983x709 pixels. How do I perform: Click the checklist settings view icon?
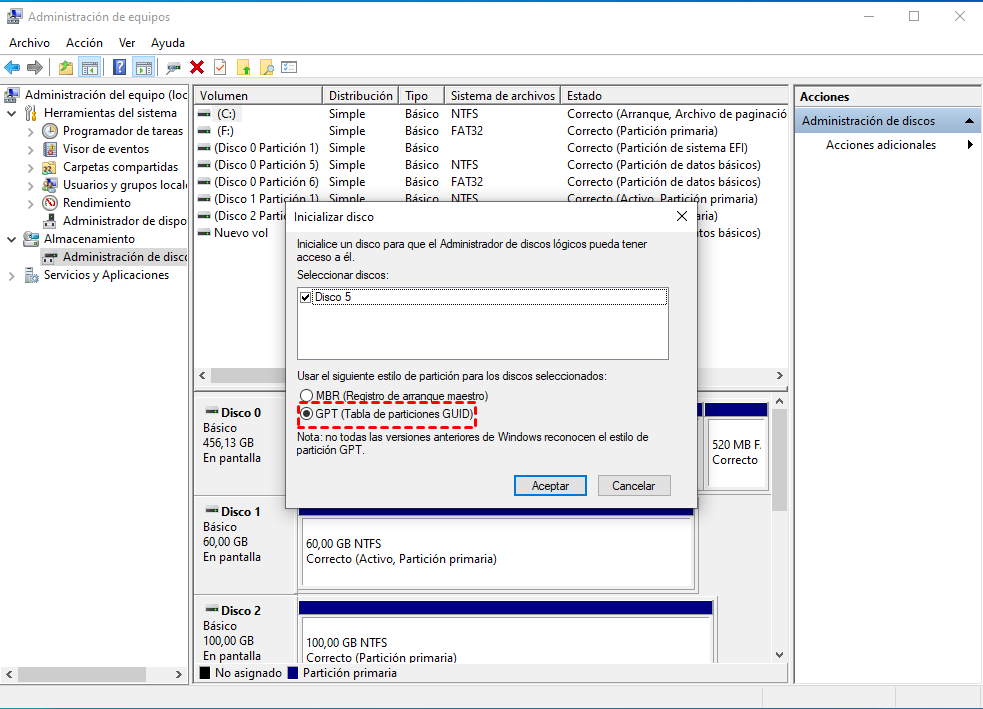[x=289, y=67]
